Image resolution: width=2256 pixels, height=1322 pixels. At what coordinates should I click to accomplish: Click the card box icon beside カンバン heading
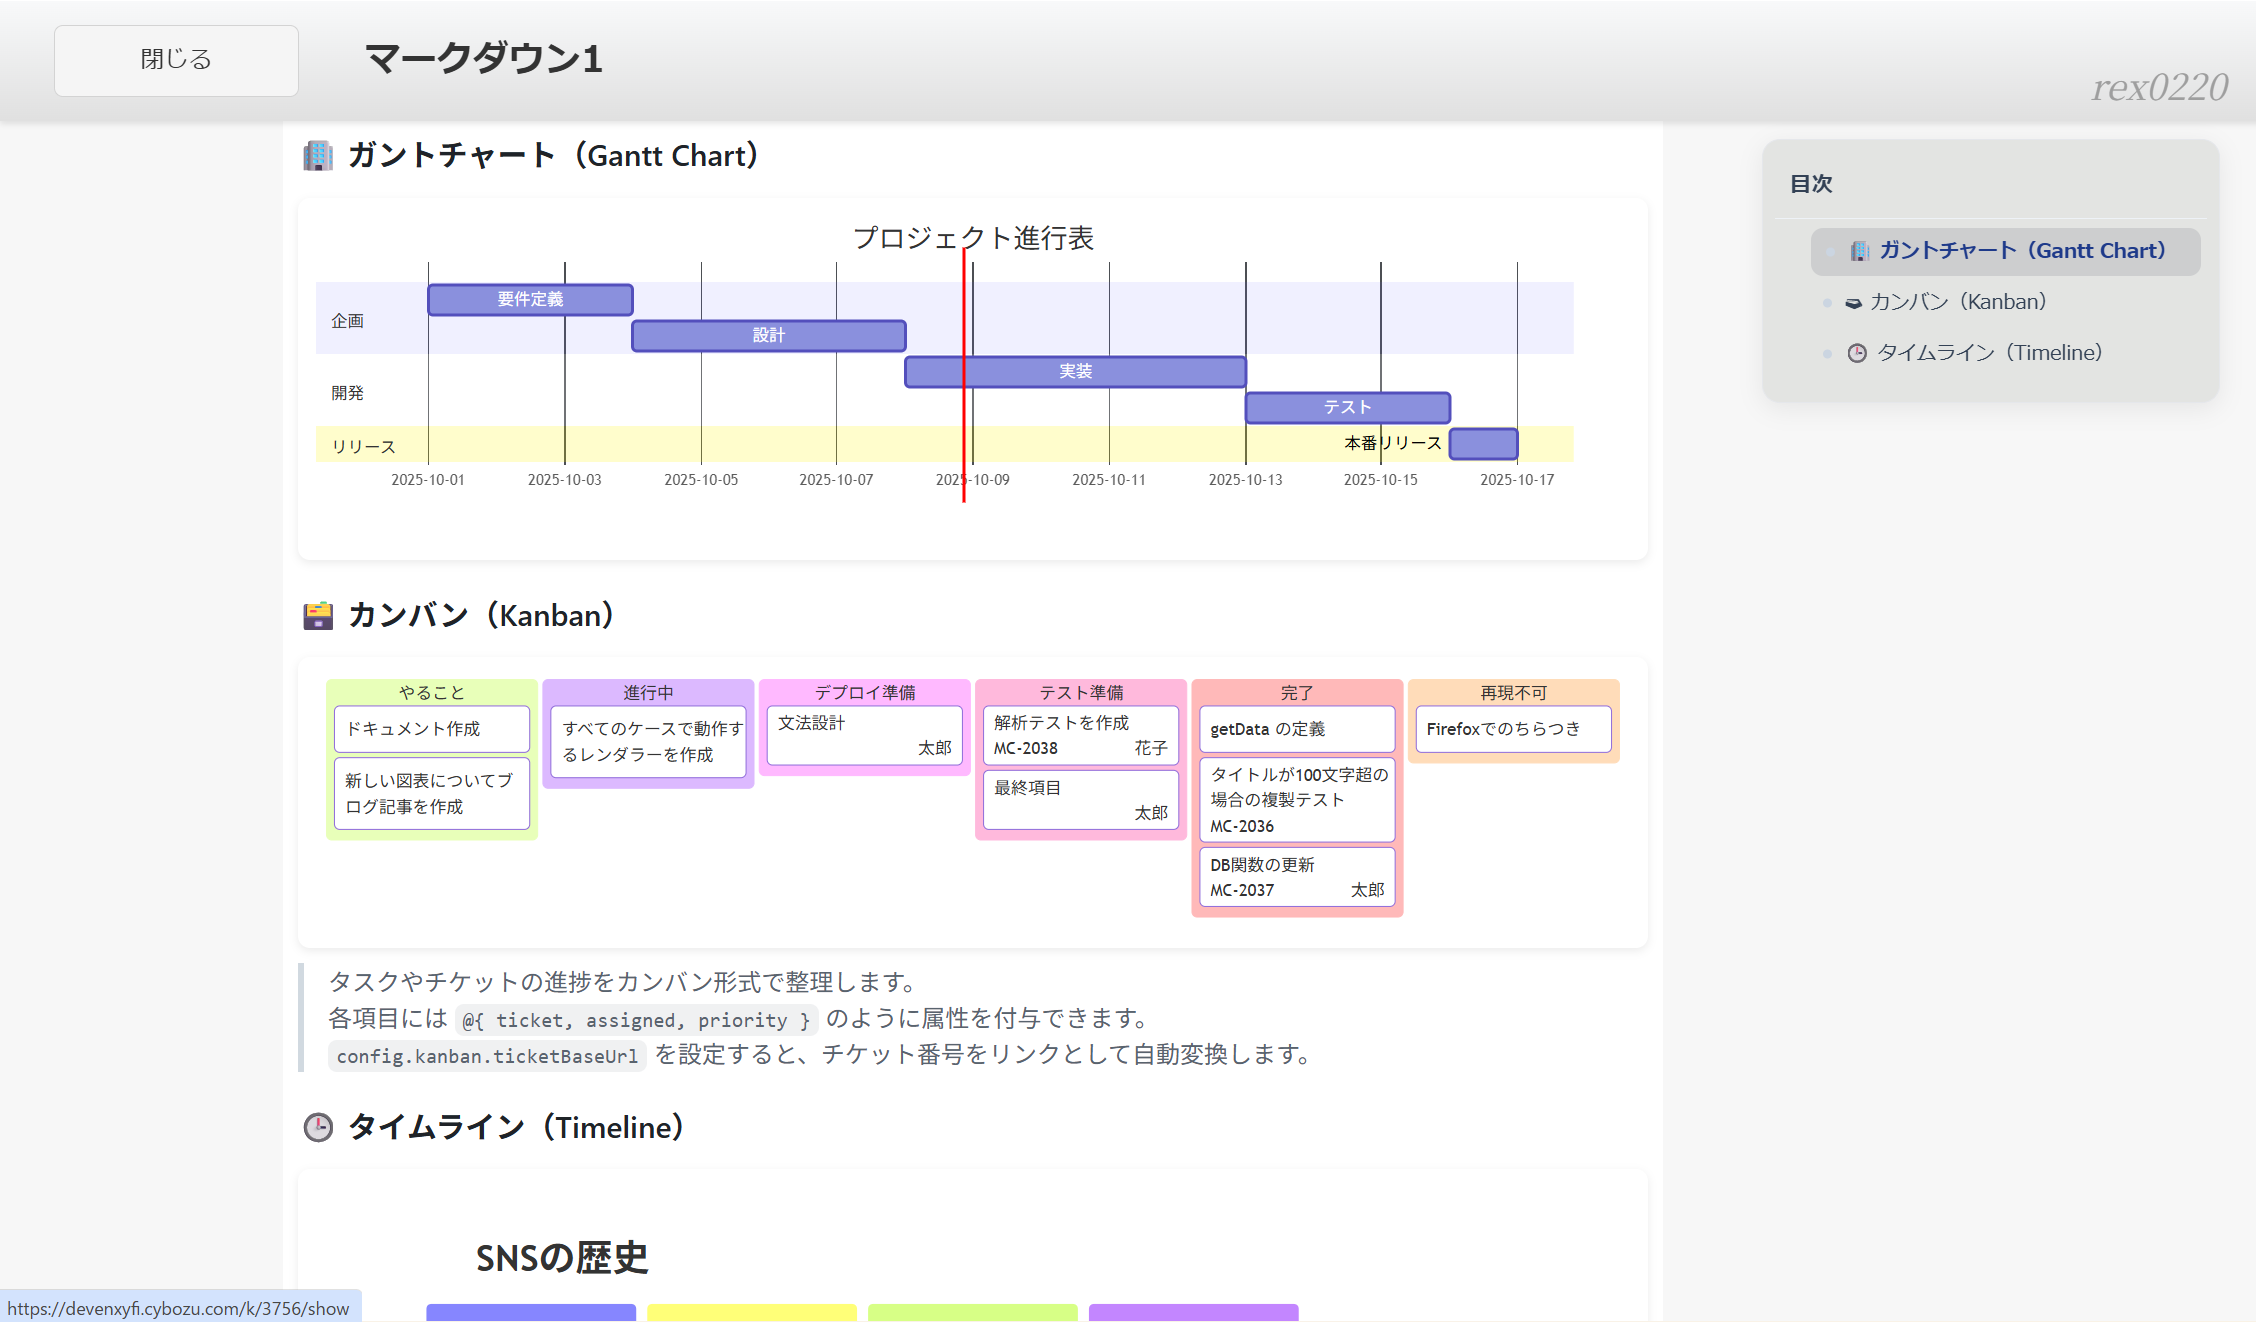pos(318,616)
